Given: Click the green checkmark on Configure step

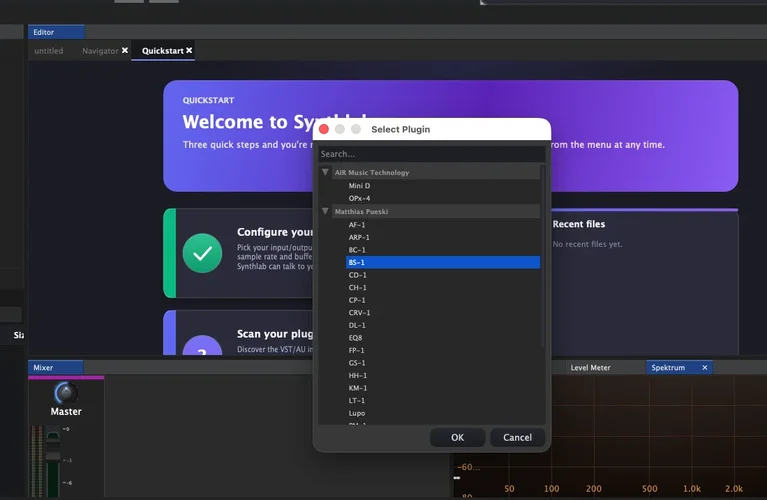Looking at the screenshot, I should [202, 253].
